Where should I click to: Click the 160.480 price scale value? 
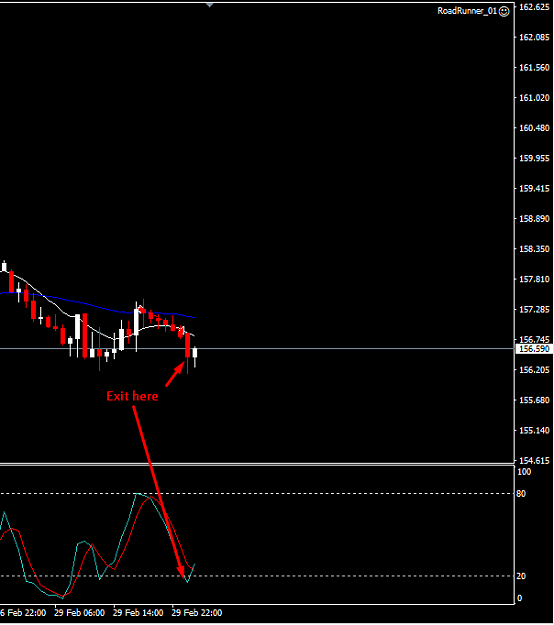coord(534,128)
